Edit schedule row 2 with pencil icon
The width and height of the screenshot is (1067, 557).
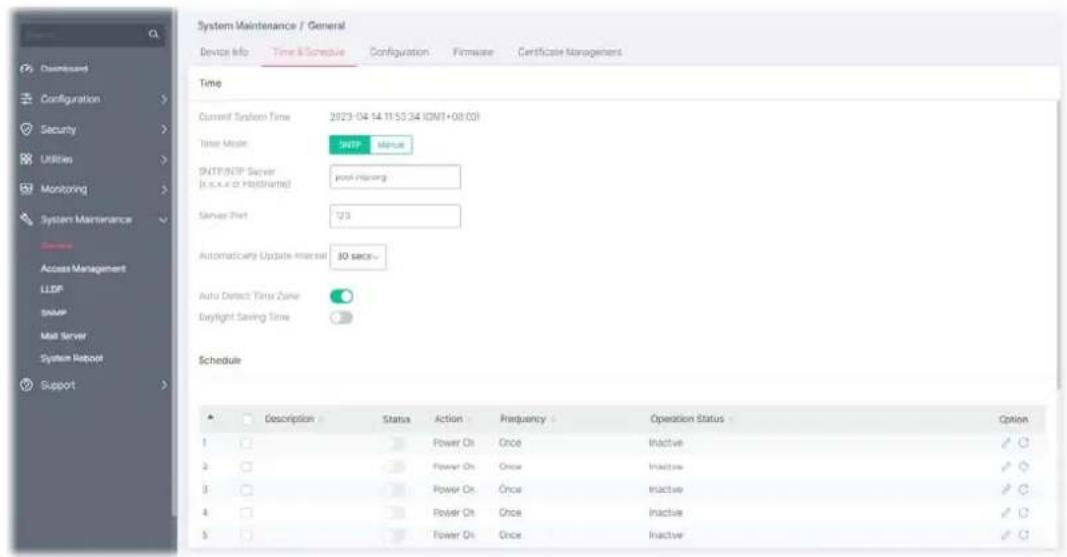[x=1006, y=467]
